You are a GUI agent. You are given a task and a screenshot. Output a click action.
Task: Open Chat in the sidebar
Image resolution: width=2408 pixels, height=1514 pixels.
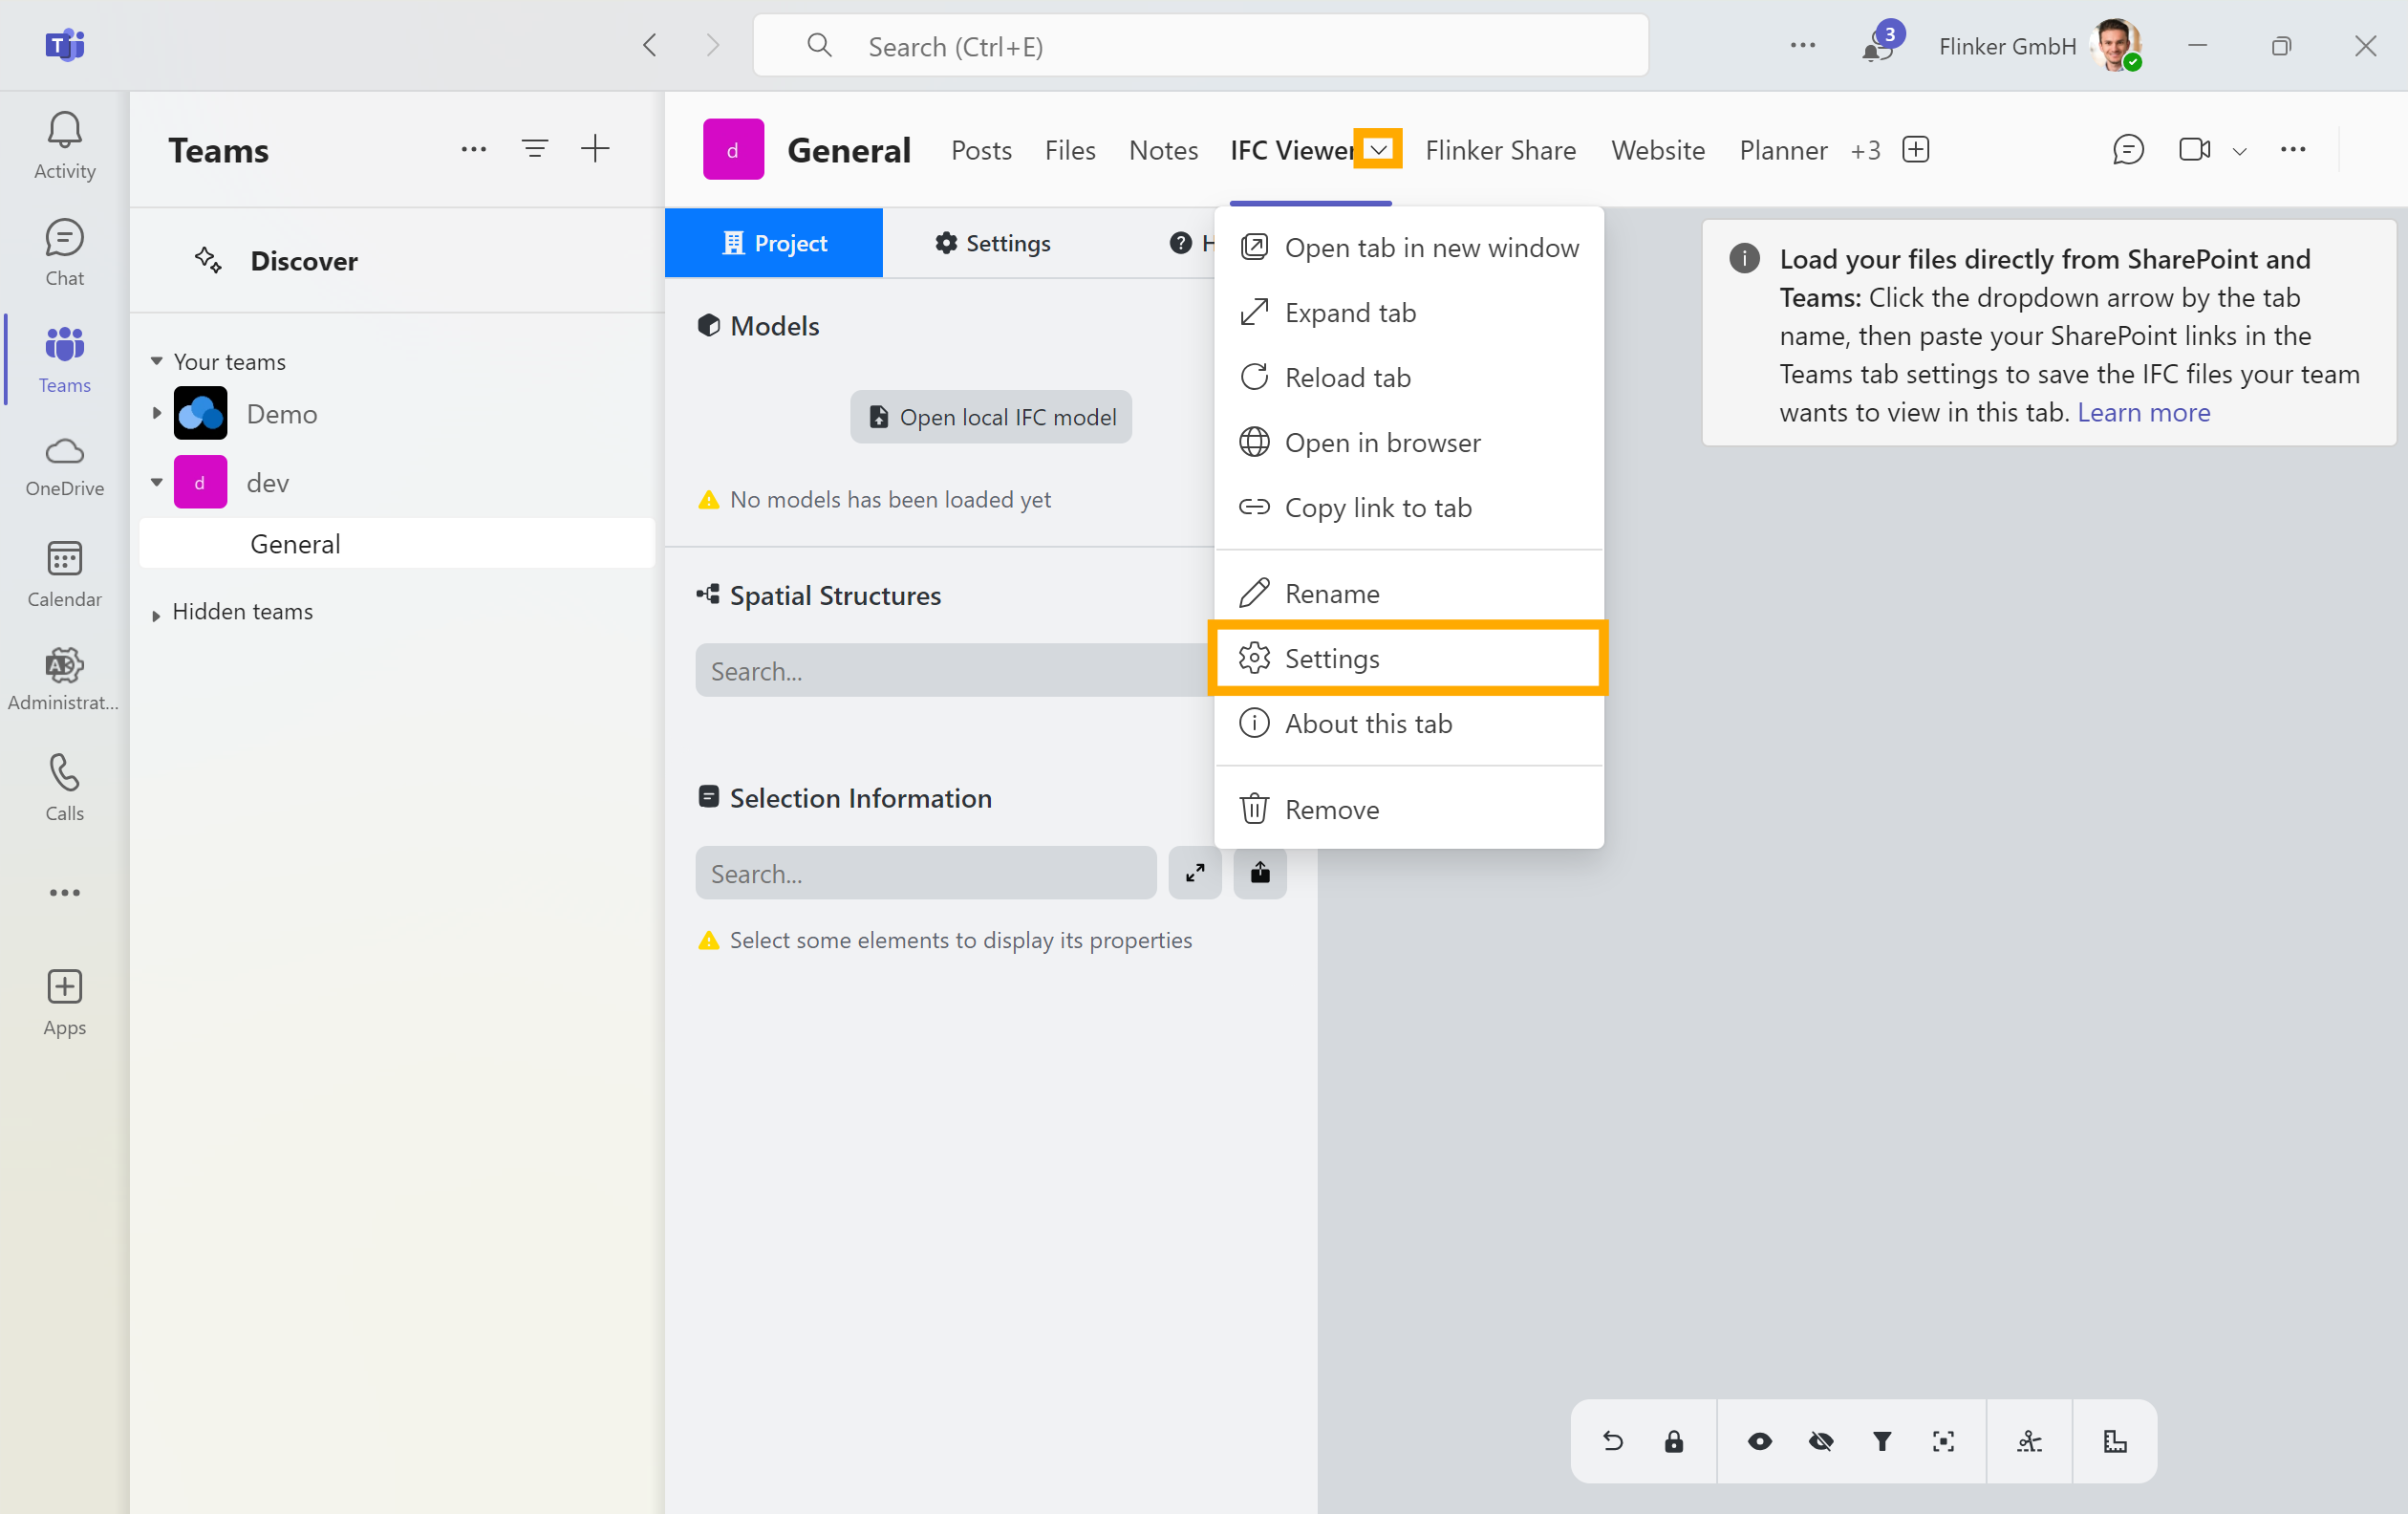[x=64, y=253]
